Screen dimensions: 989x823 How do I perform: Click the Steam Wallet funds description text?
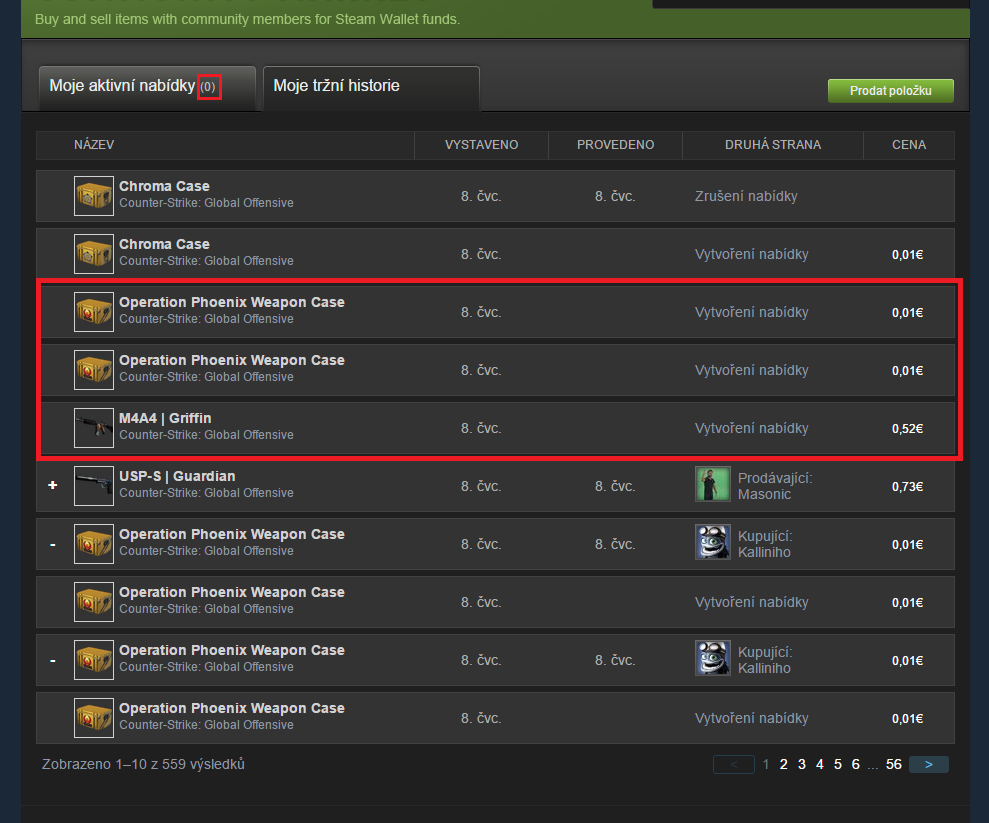tap(247, 19)
